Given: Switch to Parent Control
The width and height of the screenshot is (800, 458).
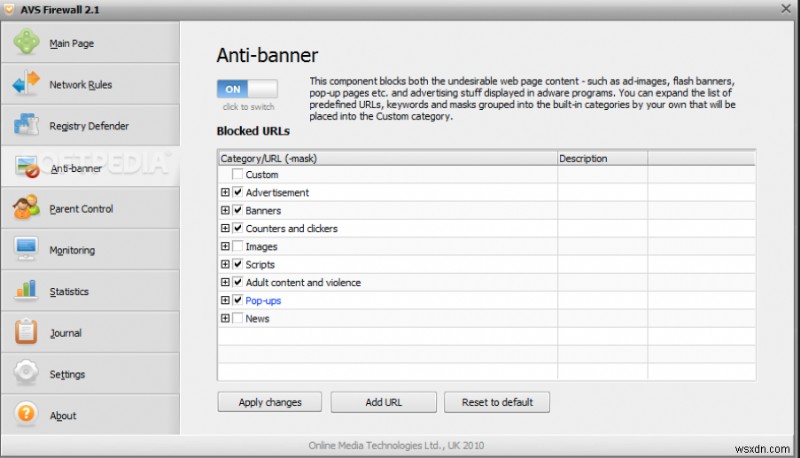Looking at the screenshot, I should coord(90,208).
